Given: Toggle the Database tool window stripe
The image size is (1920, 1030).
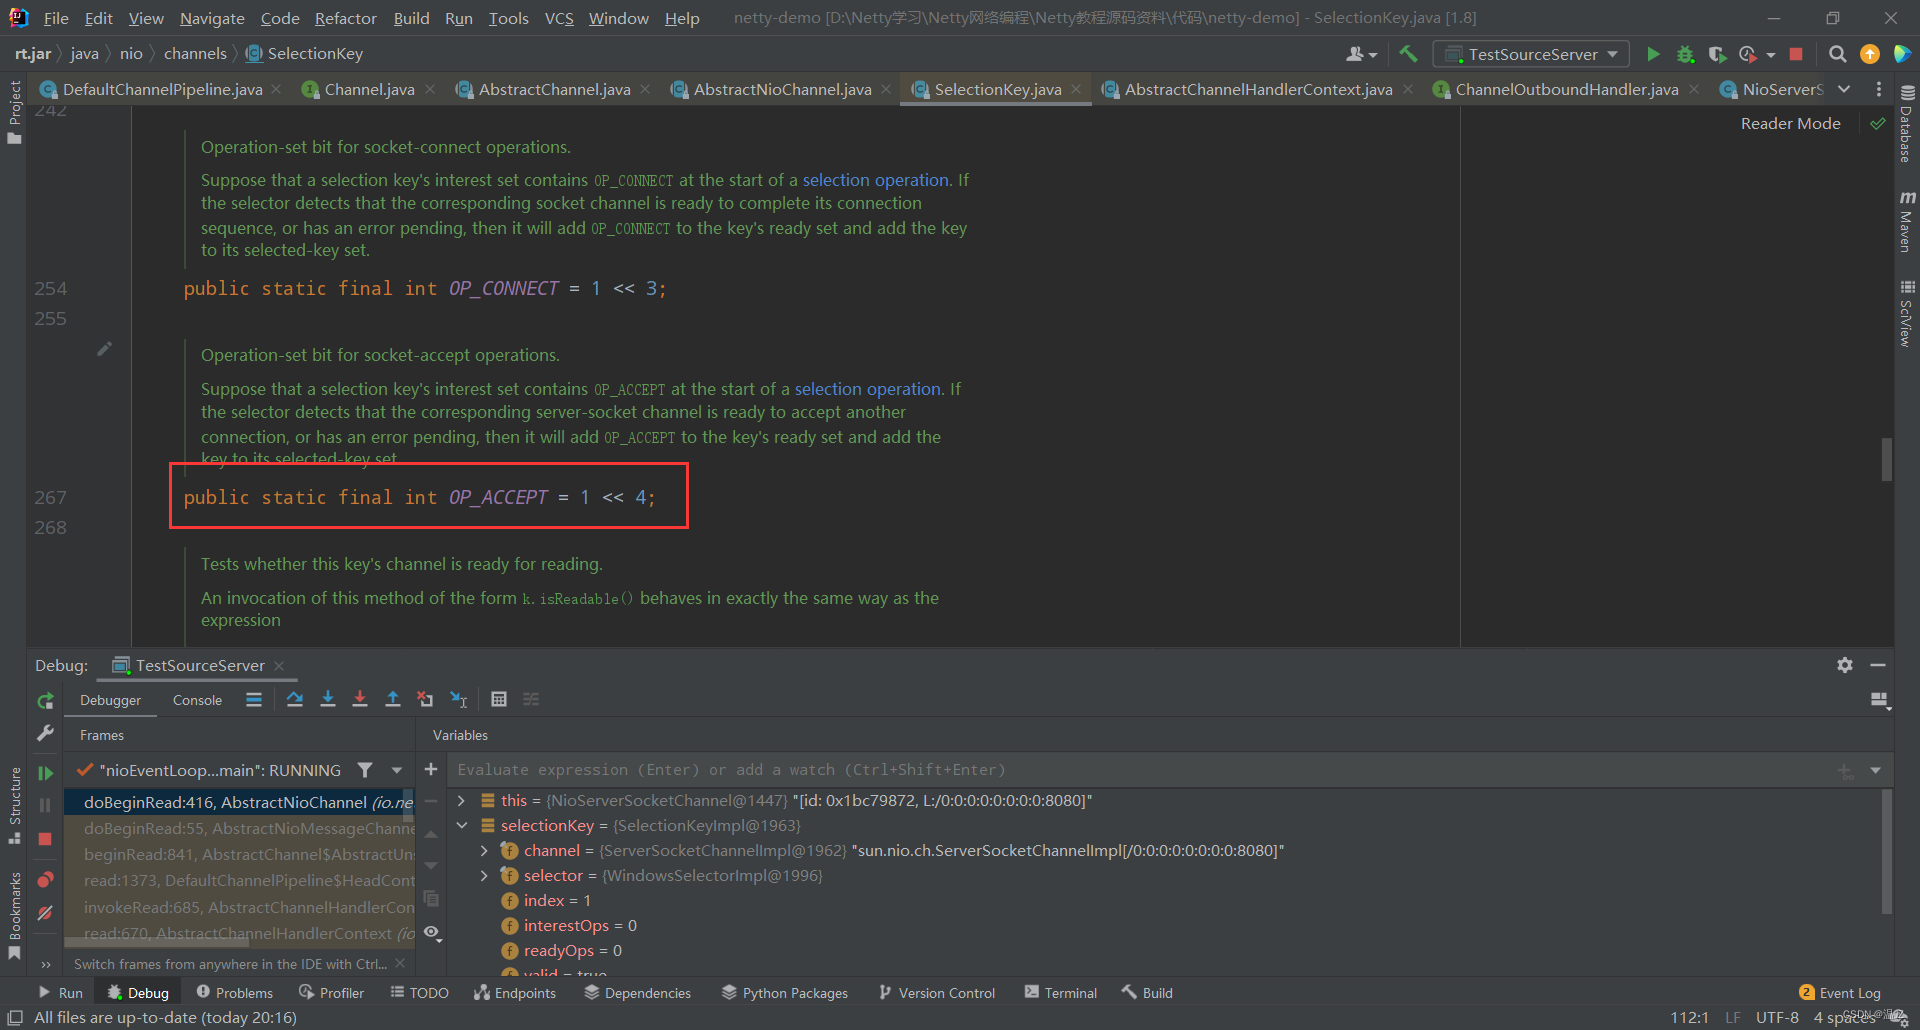Looking at the screenshot, I should (x=1907, y=124).
